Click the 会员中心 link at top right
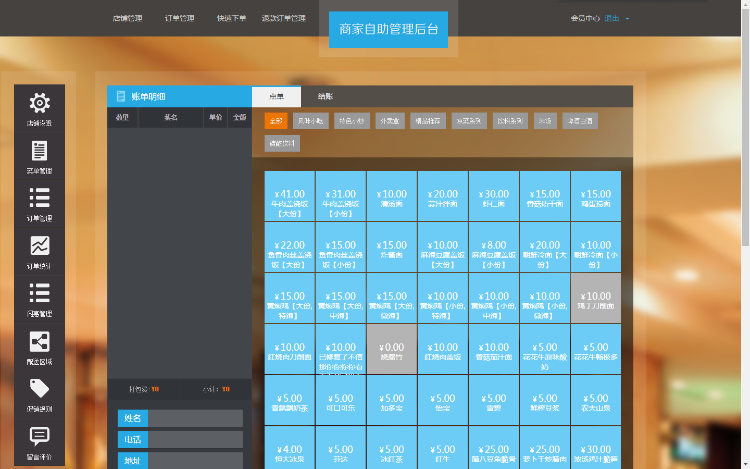 click(x=585, y=18)
